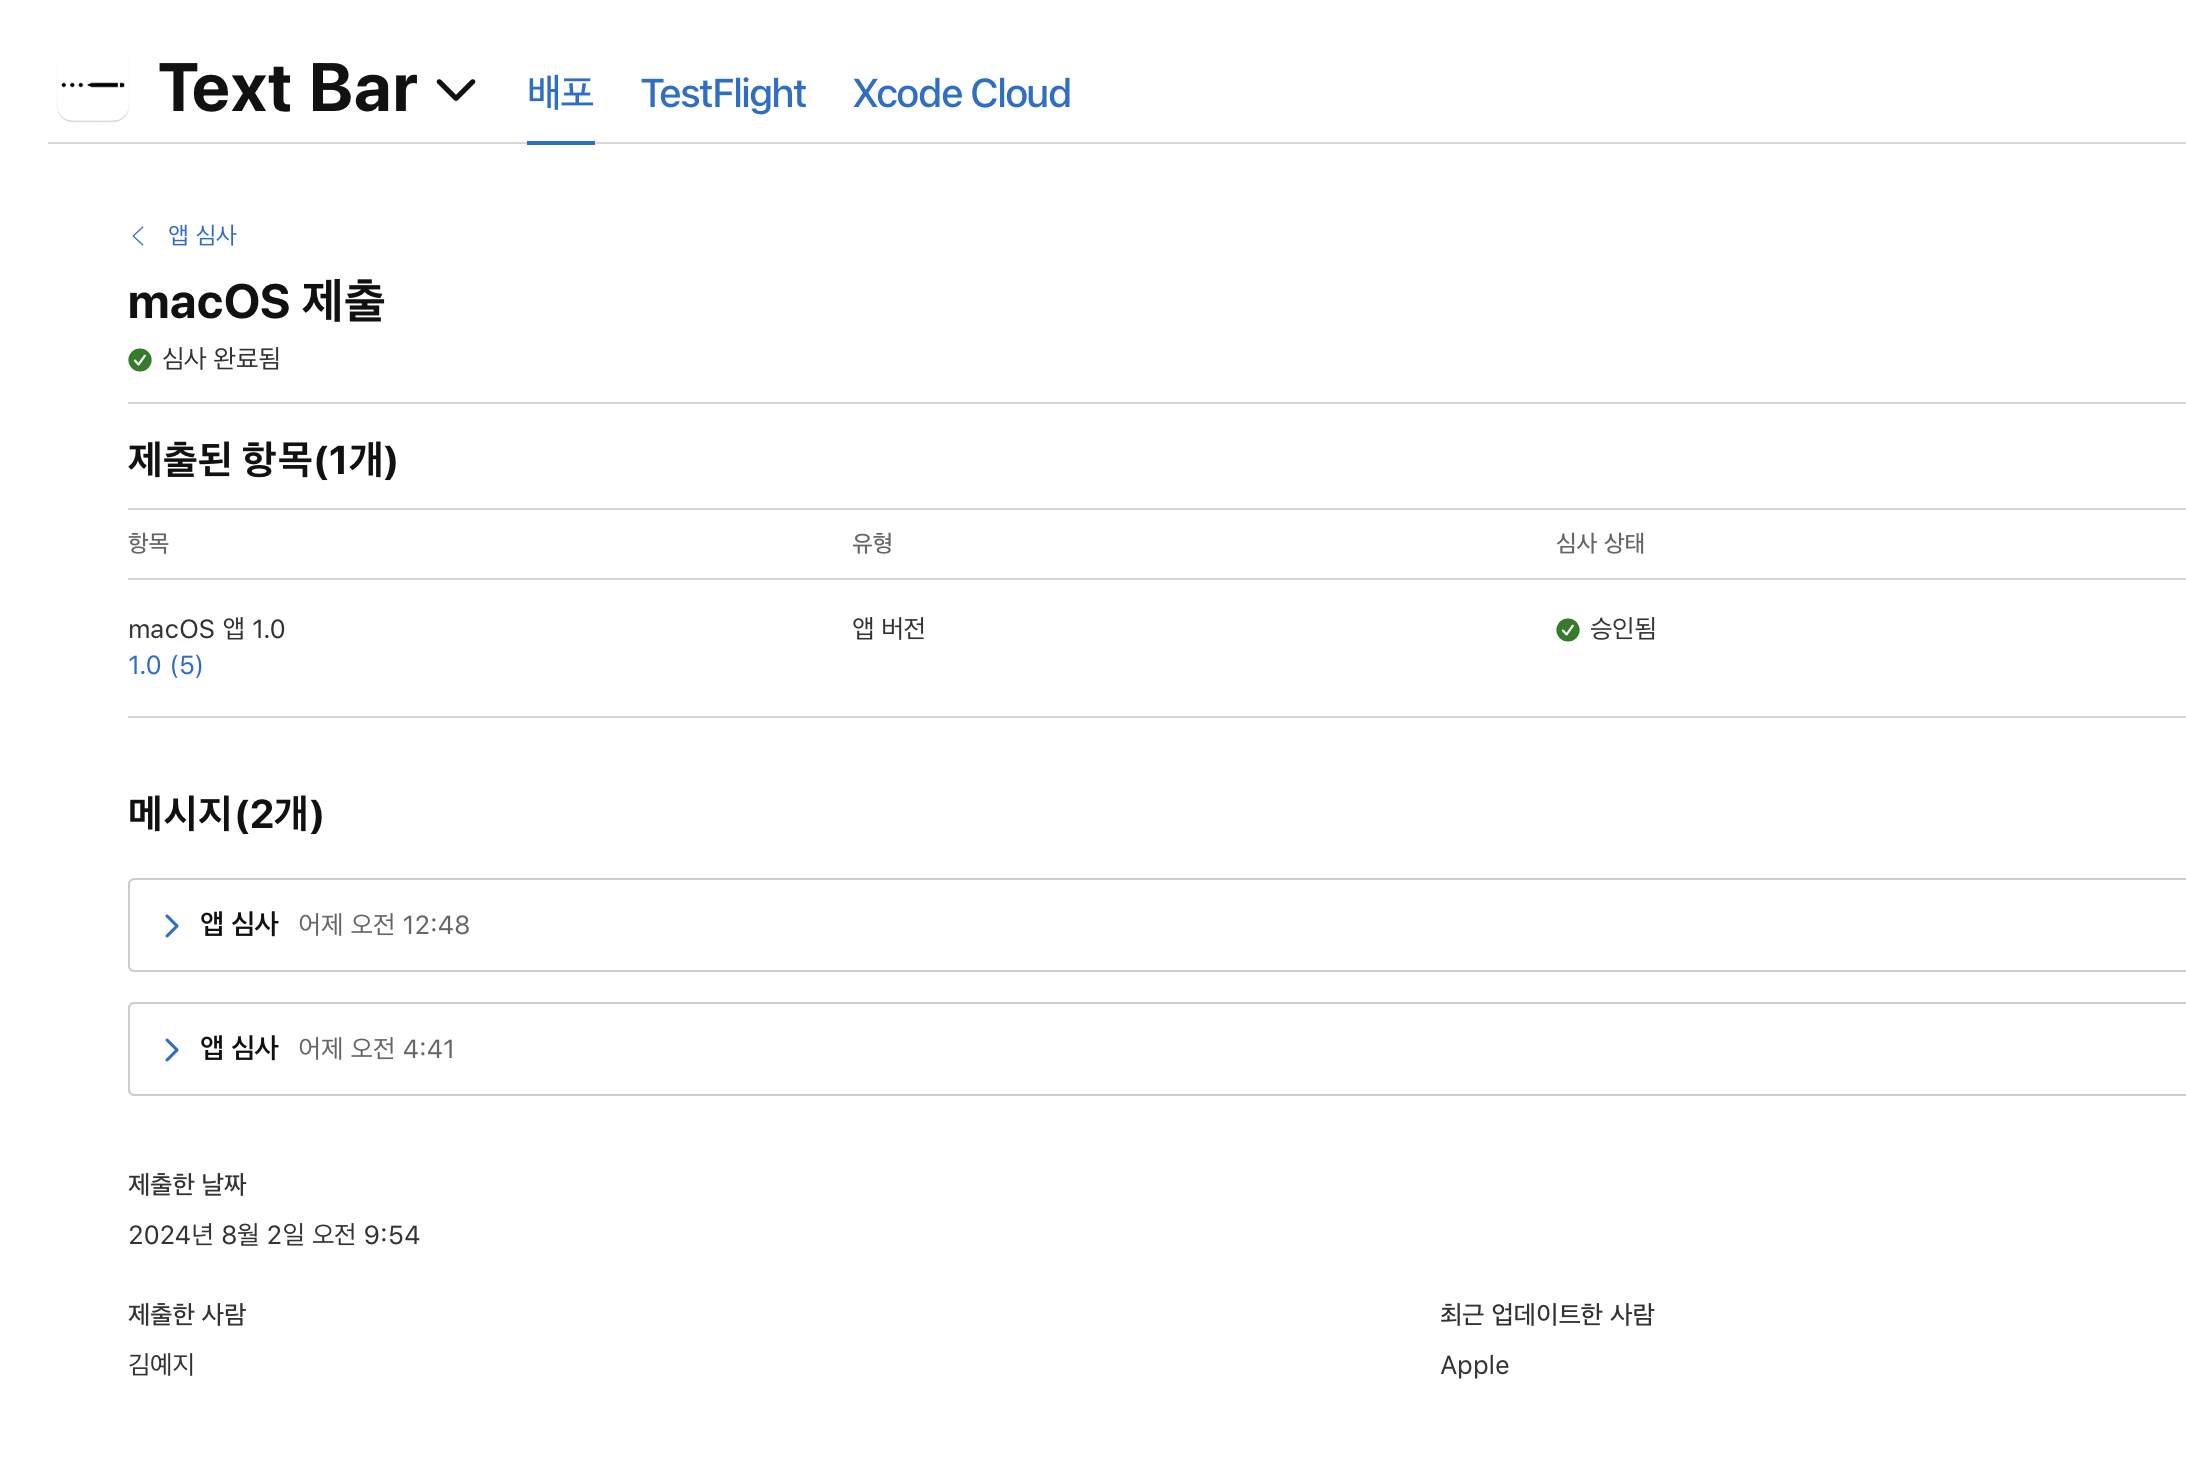Click the Text Bar app icon
Screen dimensions: 2186x1484
(93, 87)
